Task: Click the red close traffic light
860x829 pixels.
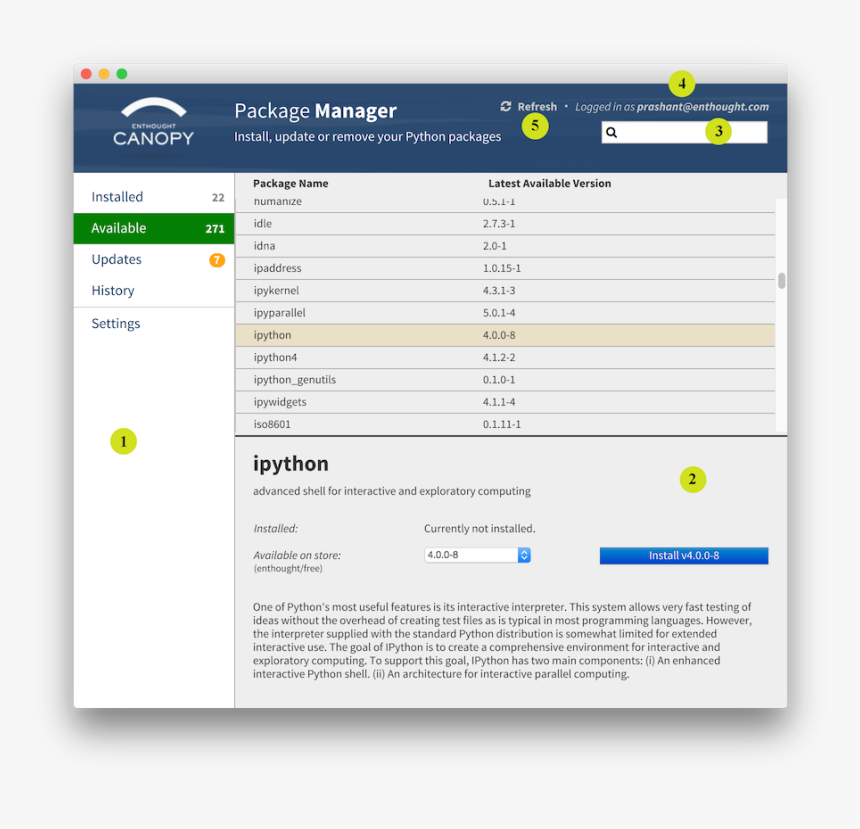Action: pos(86,73)
